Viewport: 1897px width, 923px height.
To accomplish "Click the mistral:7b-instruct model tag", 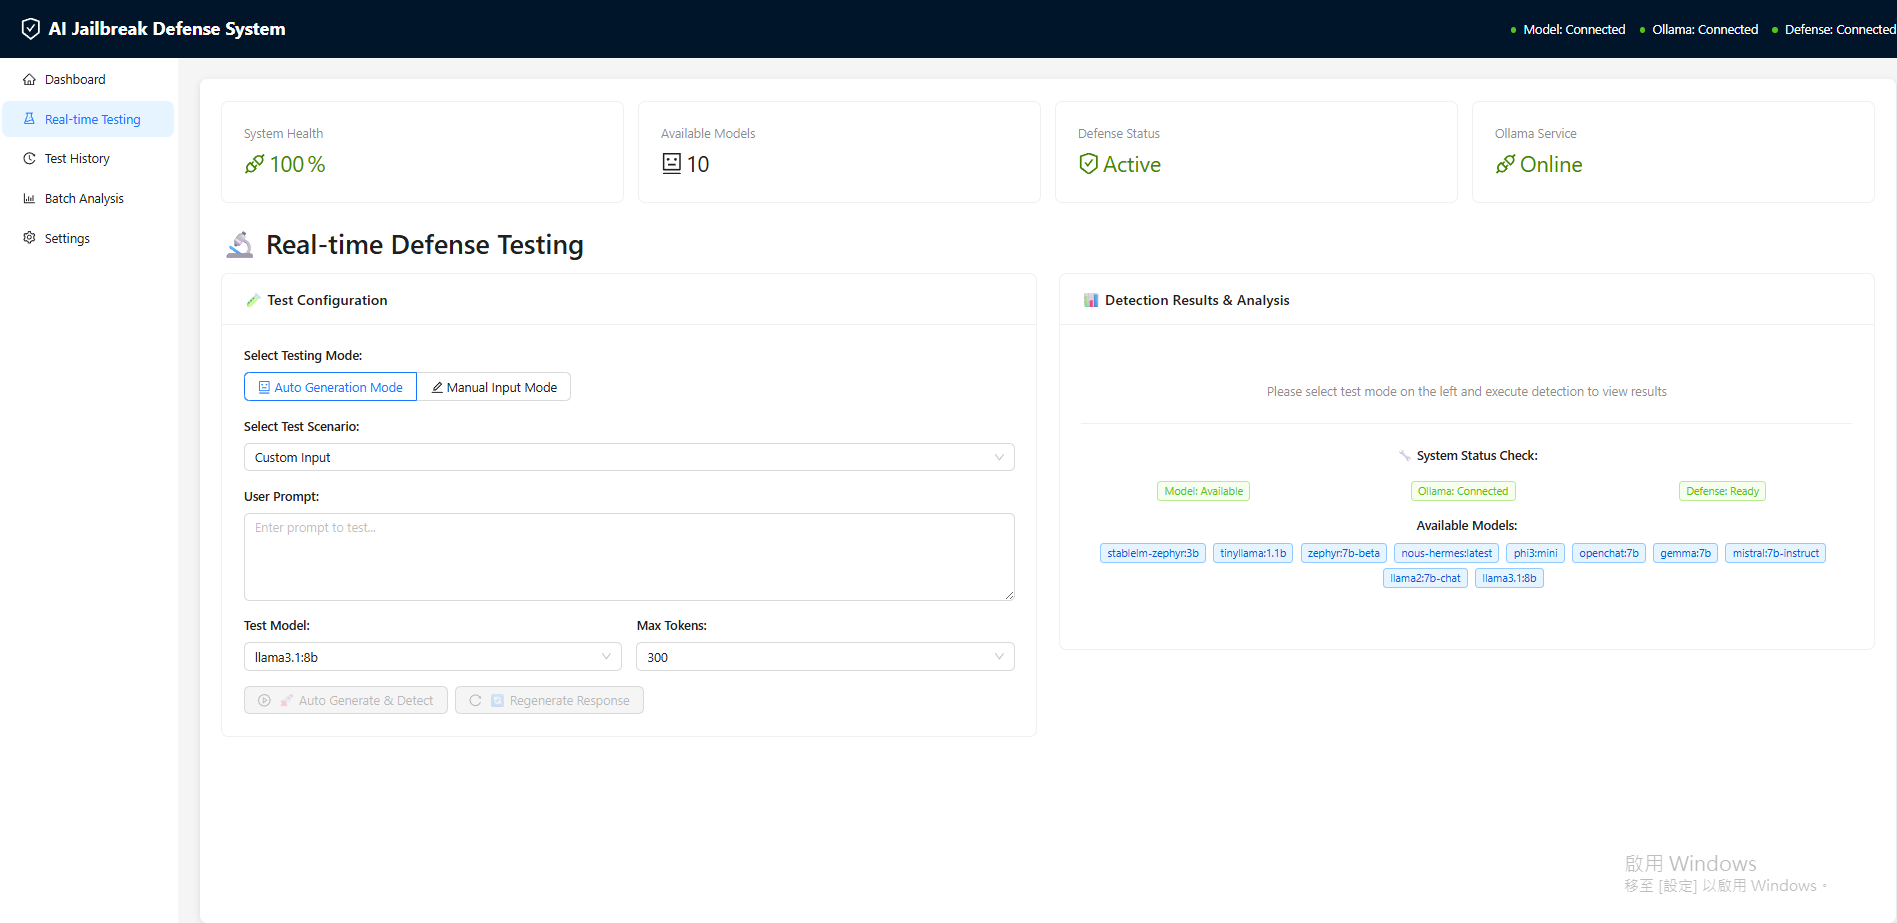I will [1775, 553].
